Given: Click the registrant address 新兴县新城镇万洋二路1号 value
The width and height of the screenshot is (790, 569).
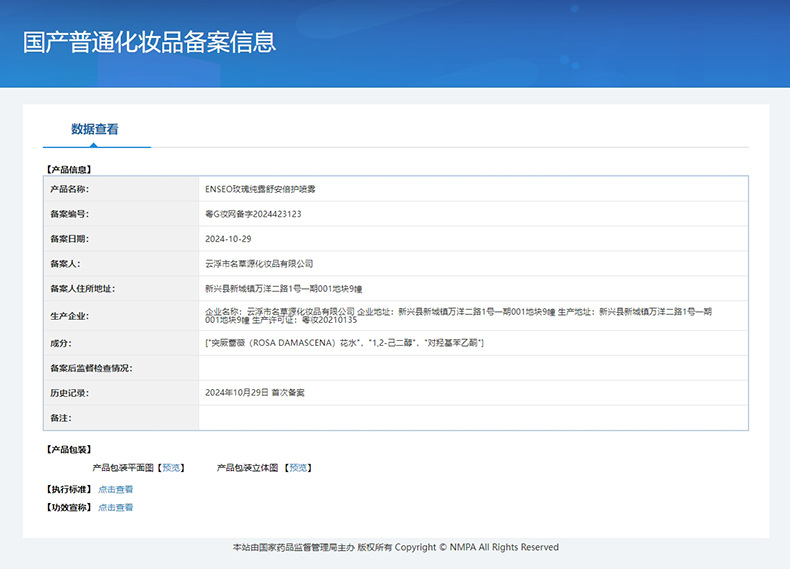Looking at the screenshot, I should (x=283, y=289).
